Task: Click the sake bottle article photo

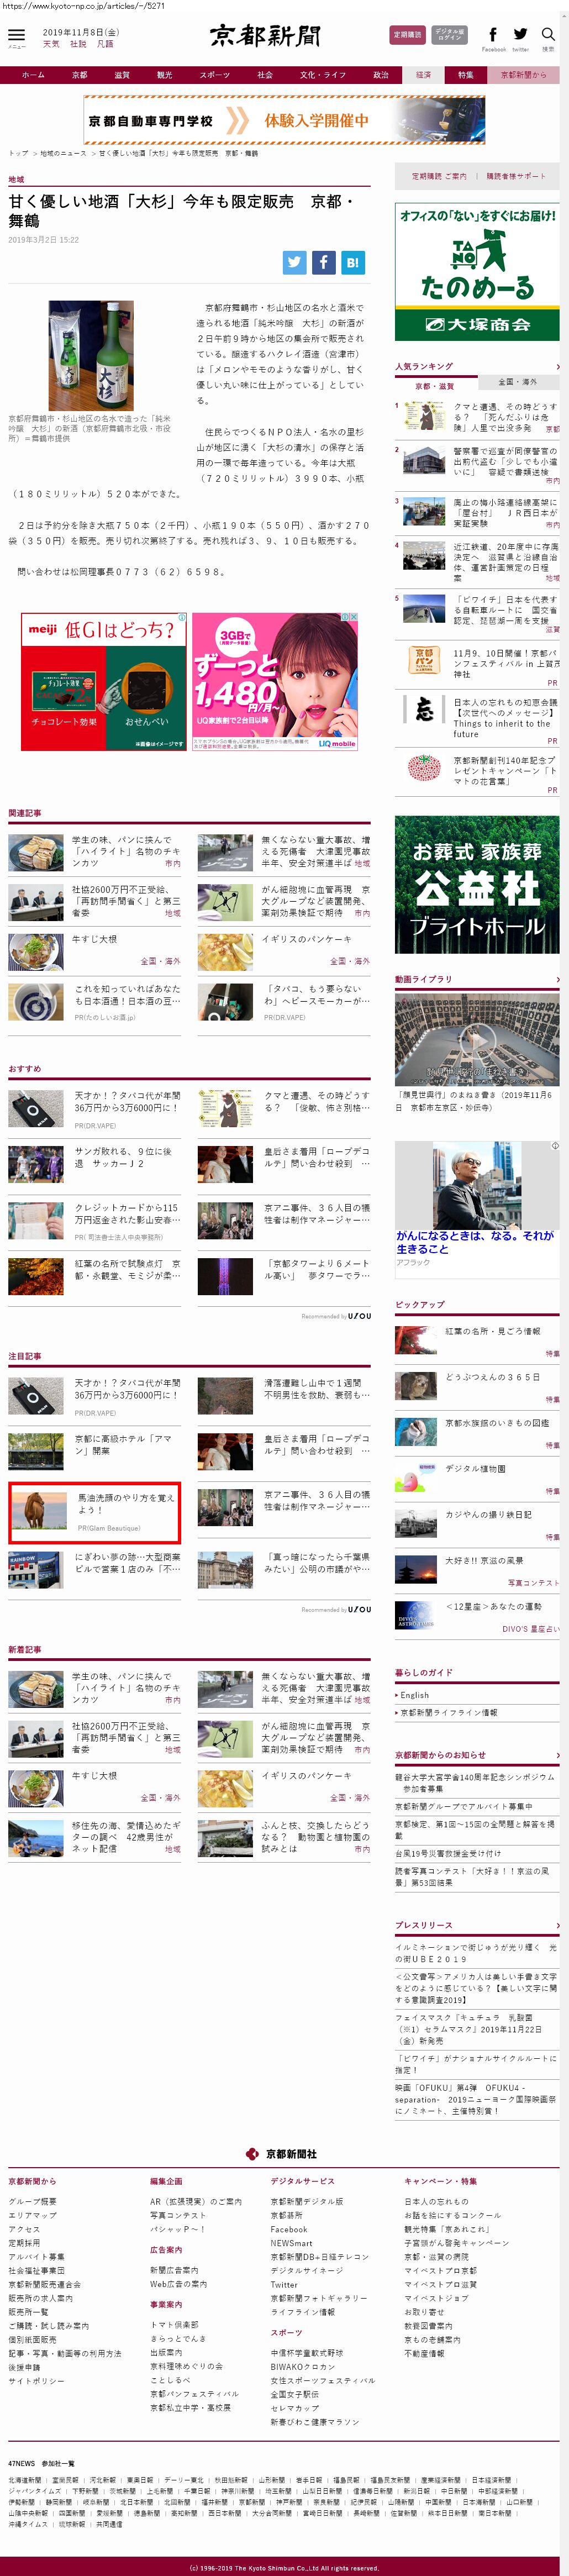Action: (91, 356)
